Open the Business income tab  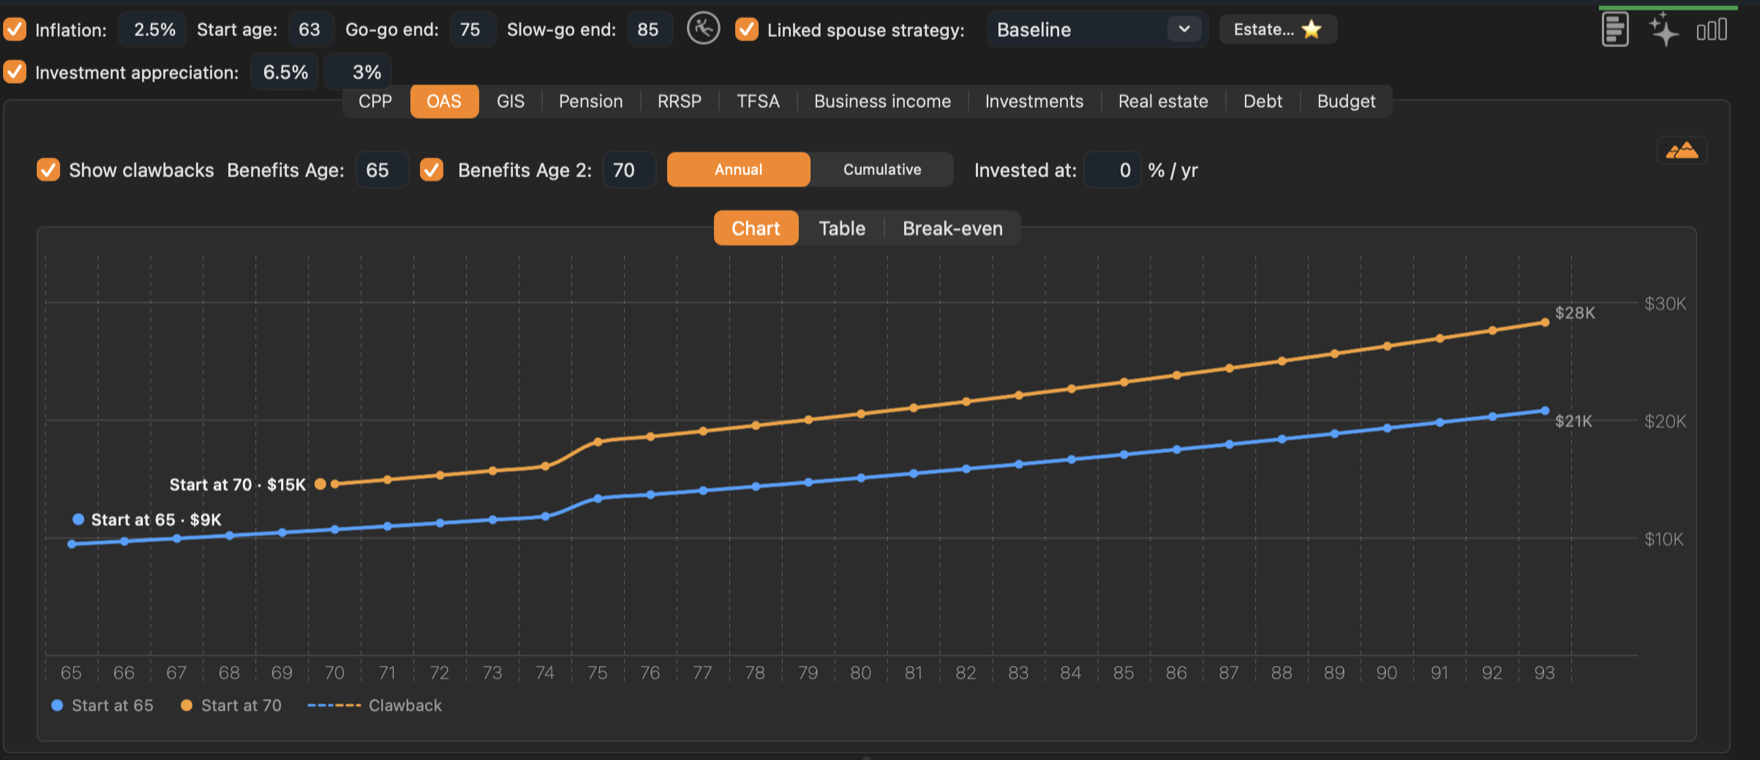(x=882, y=101)
